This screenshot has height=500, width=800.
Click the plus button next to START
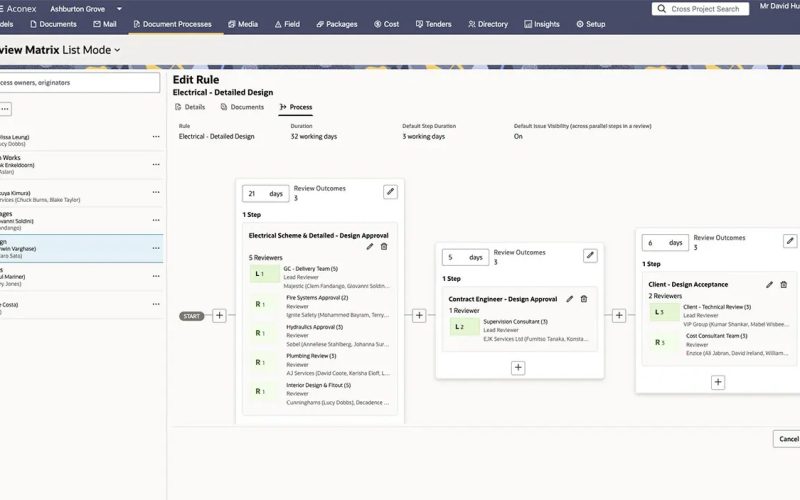(219, 316)
